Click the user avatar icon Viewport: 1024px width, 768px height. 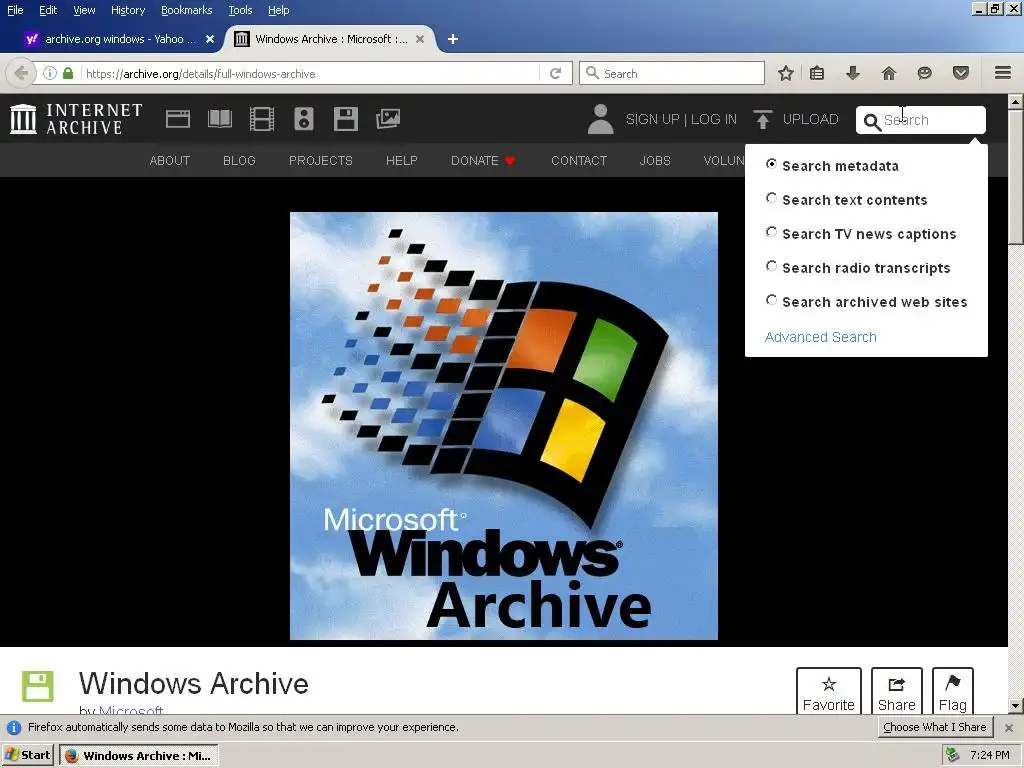click(600, 119)
